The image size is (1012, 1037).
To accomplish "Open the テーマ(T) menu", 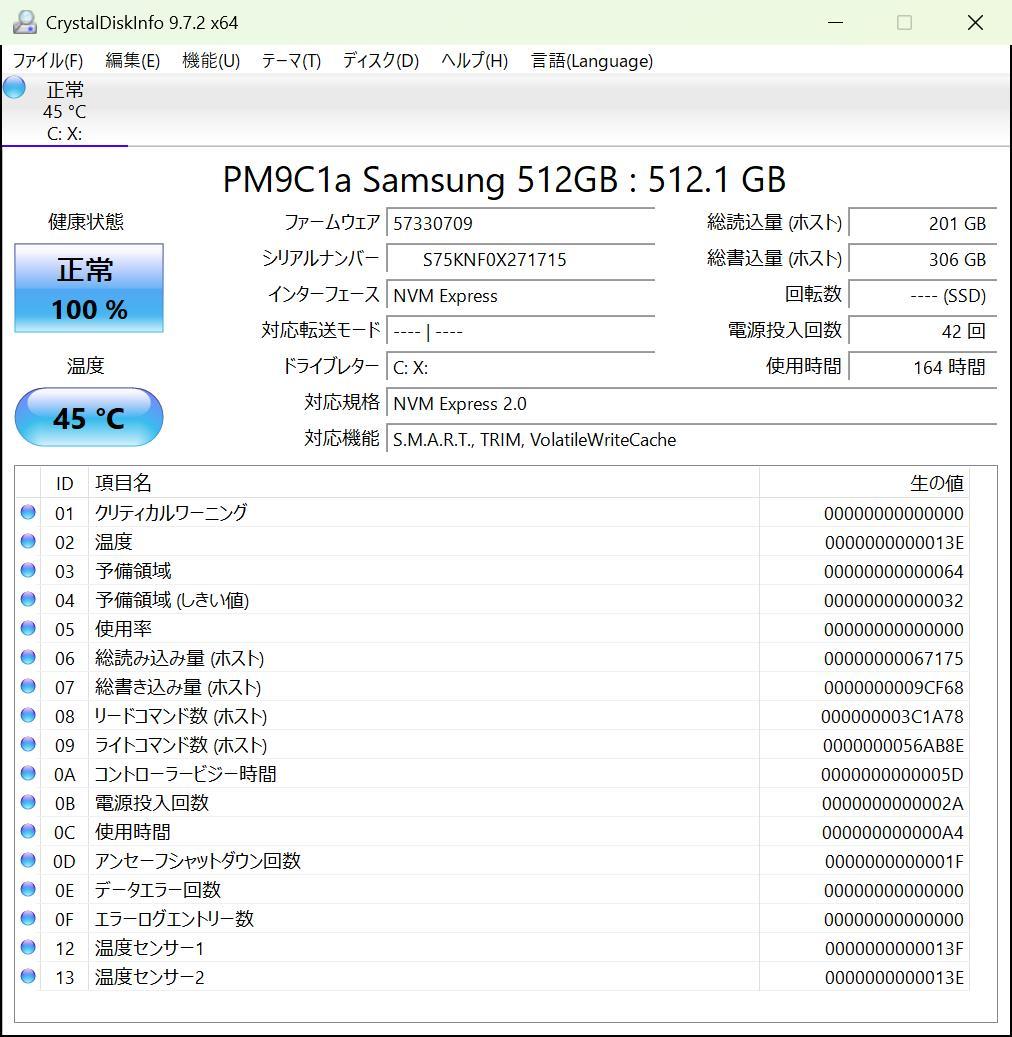I will click(290, 61).
